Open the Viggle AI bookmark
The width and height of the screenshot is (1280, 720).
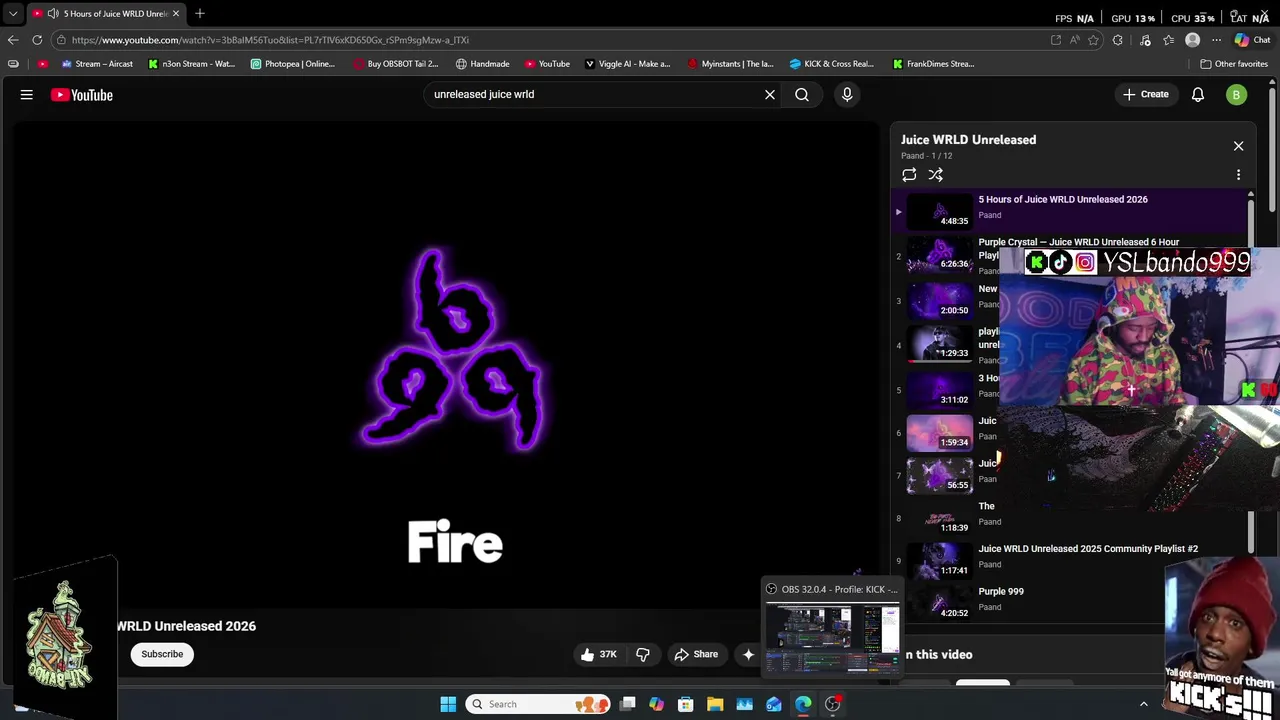click(x=627, y=64)
